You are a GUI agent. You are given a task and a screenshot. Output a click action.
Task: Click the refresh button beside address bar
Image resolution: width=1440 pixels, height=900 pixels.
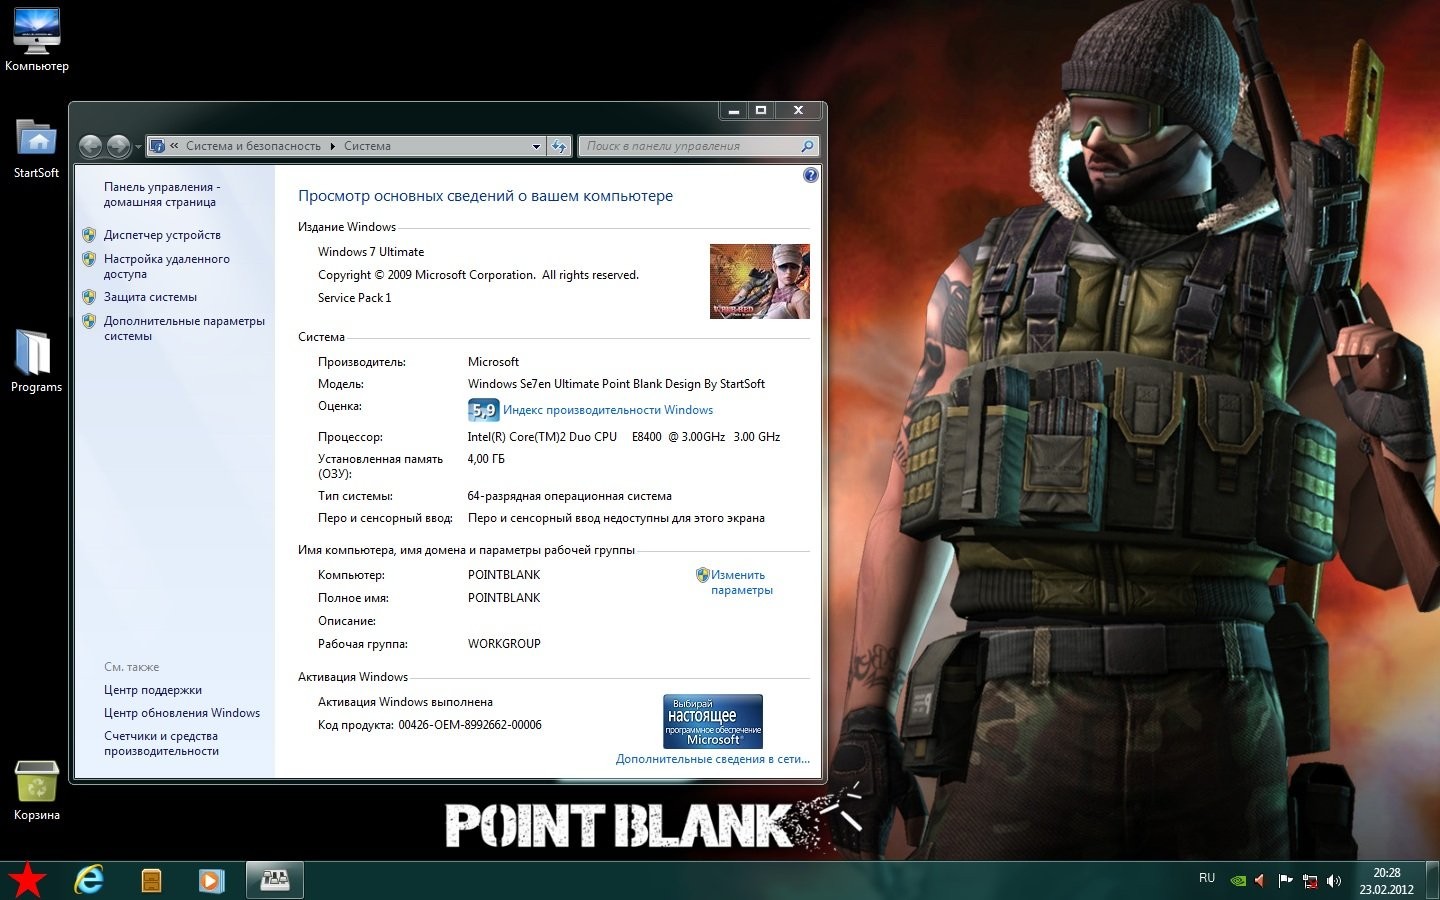559,146
